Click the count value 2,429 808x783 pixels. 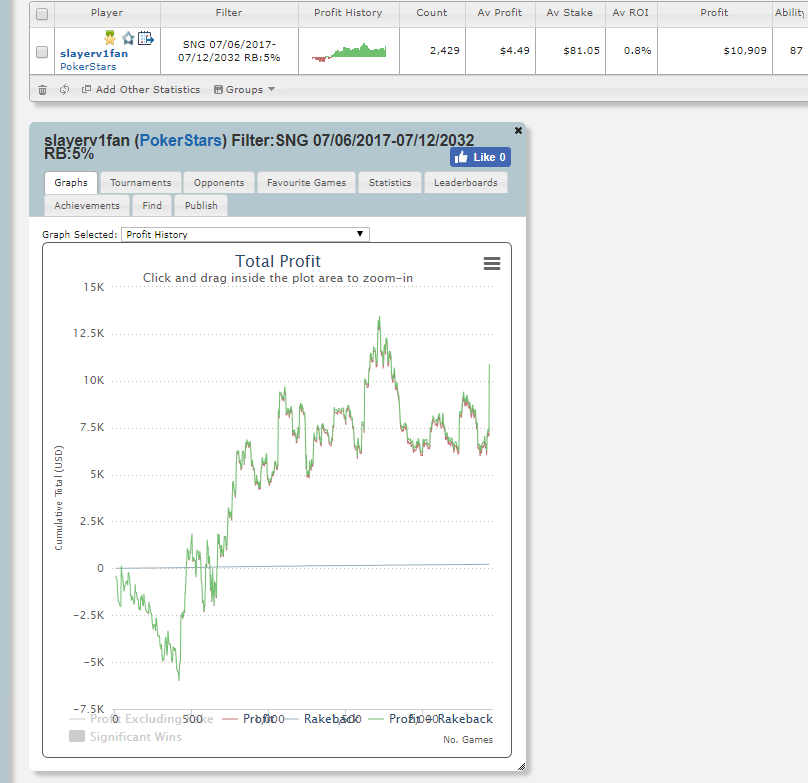[445, 51]
